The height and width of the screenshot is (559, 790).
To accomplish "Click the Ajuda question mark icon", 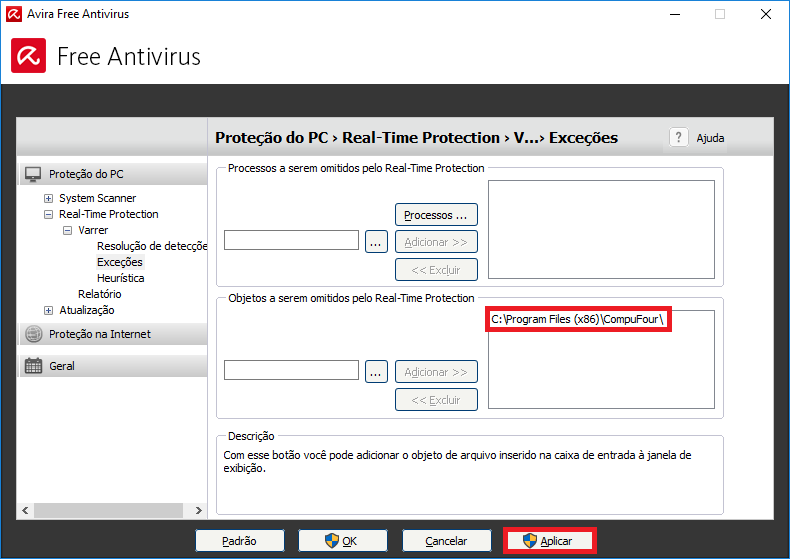I will (679, 138).
